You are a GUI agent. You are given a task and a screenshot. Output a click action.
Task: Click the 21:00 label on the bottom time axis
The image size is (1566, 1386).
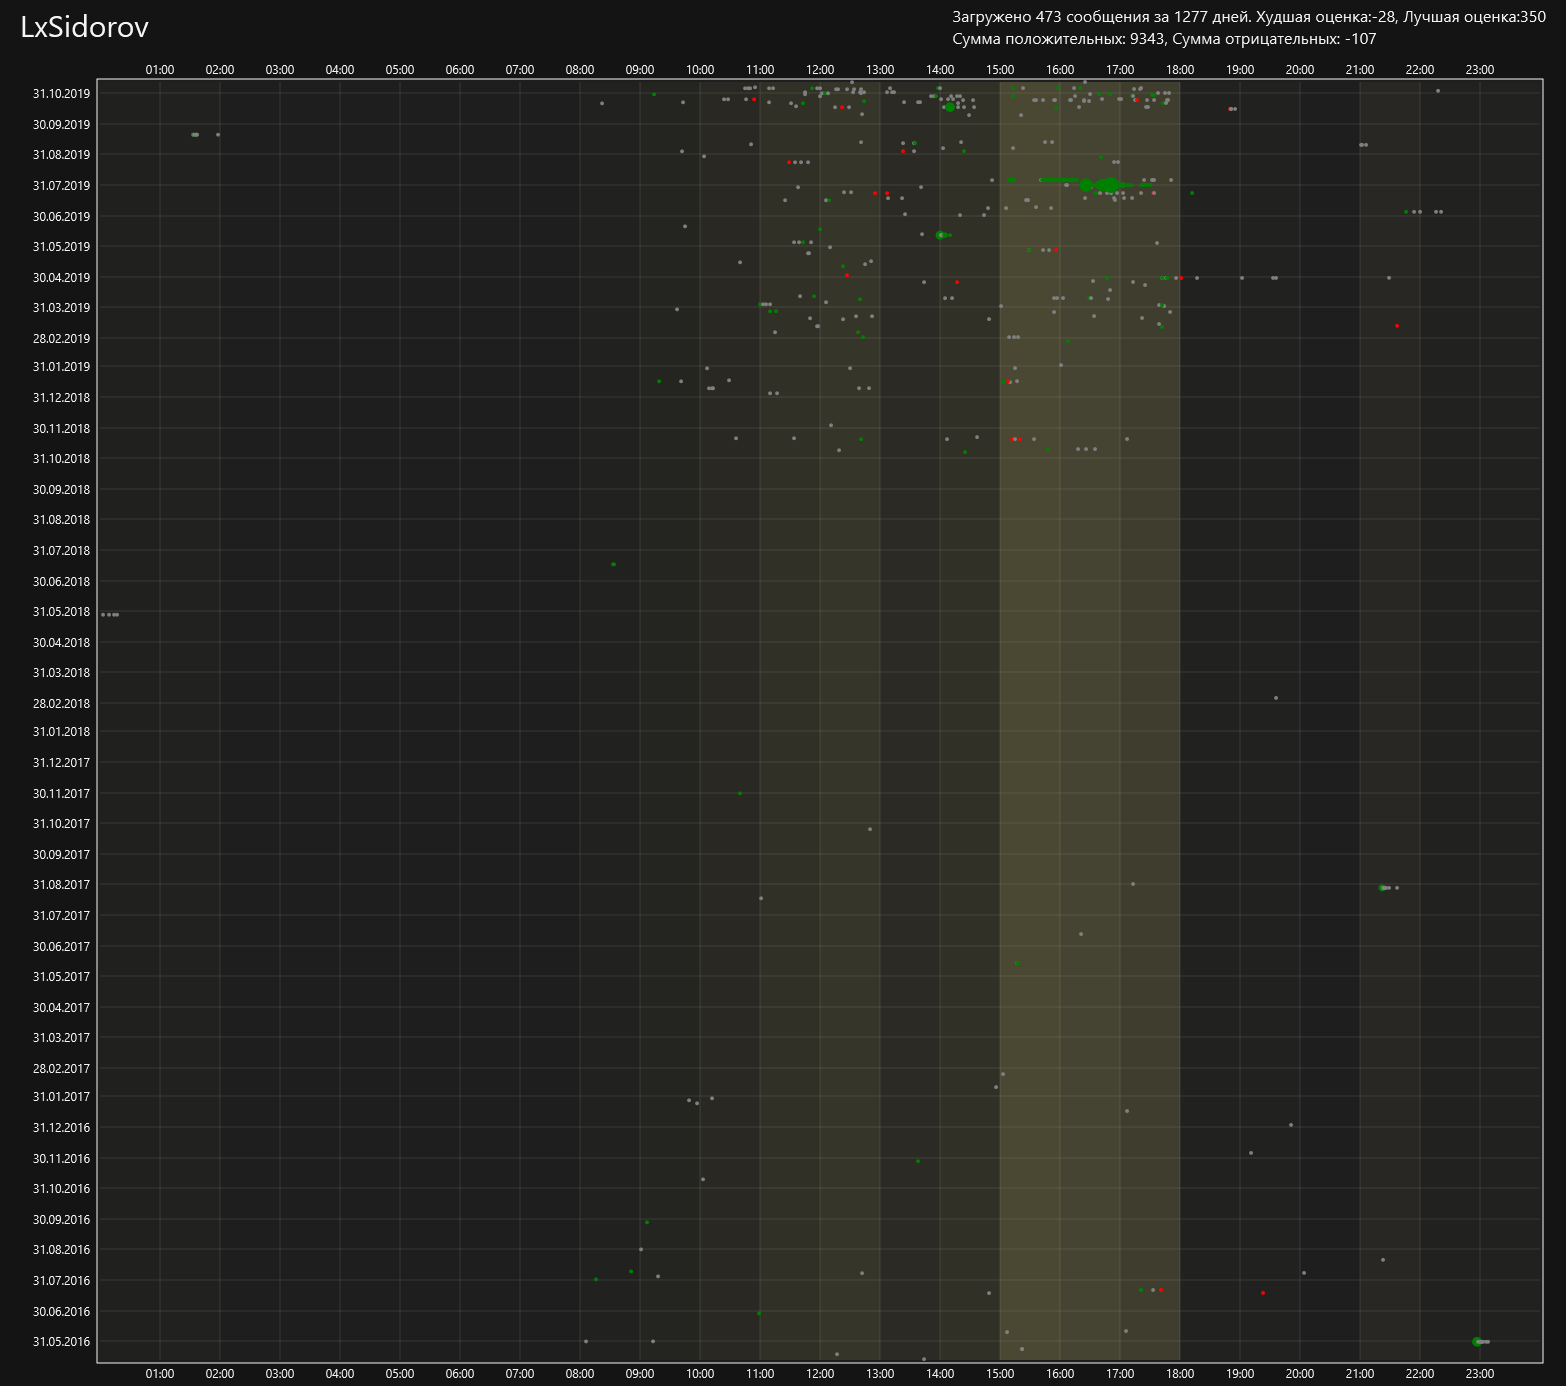tap(1360, 1374)
